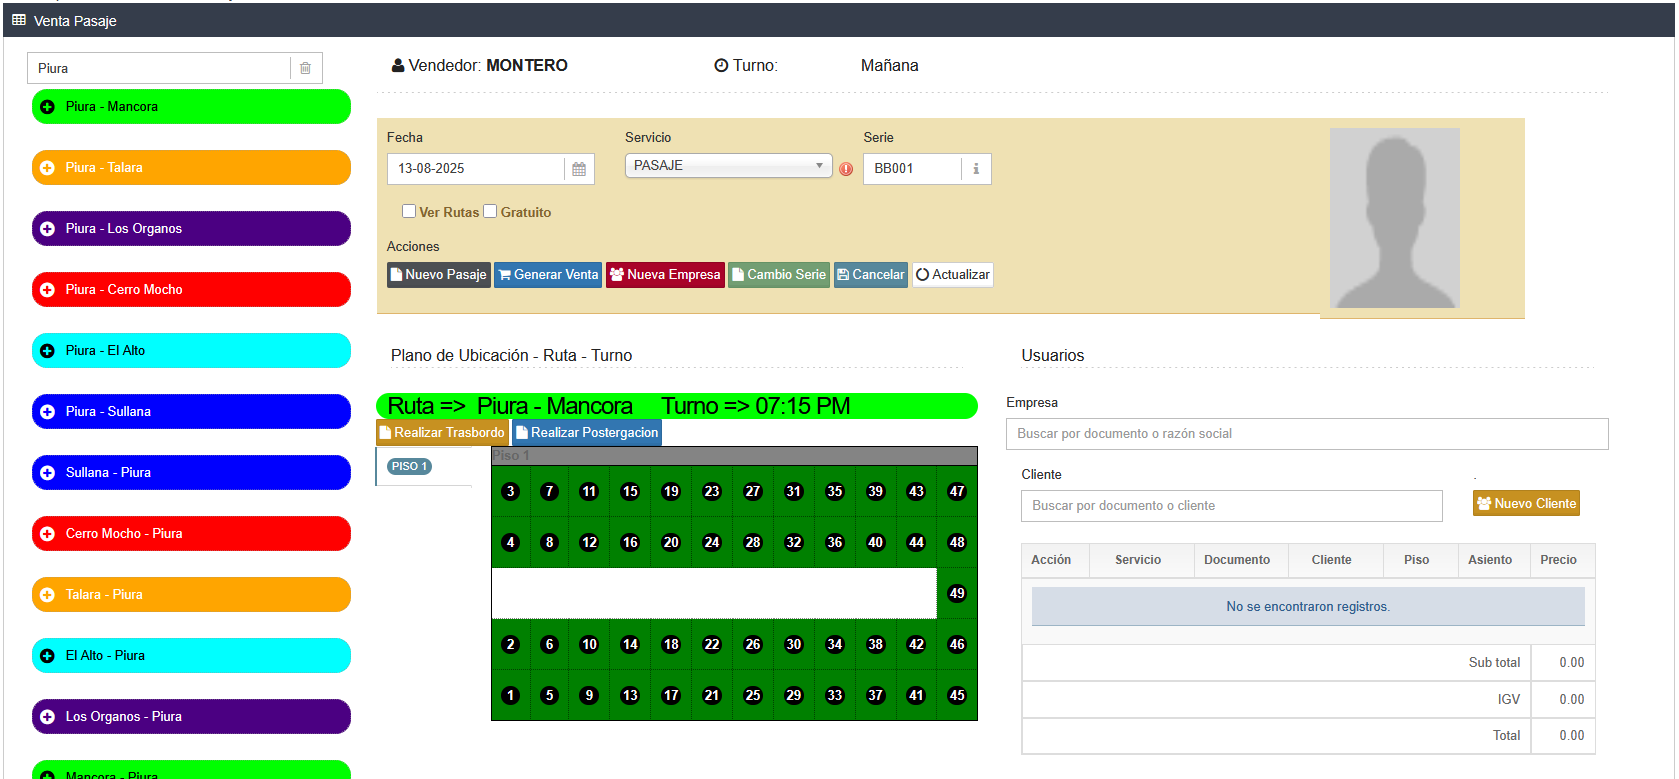
Task: Select seat 49 on the bus plan
Action: [957, 593]
